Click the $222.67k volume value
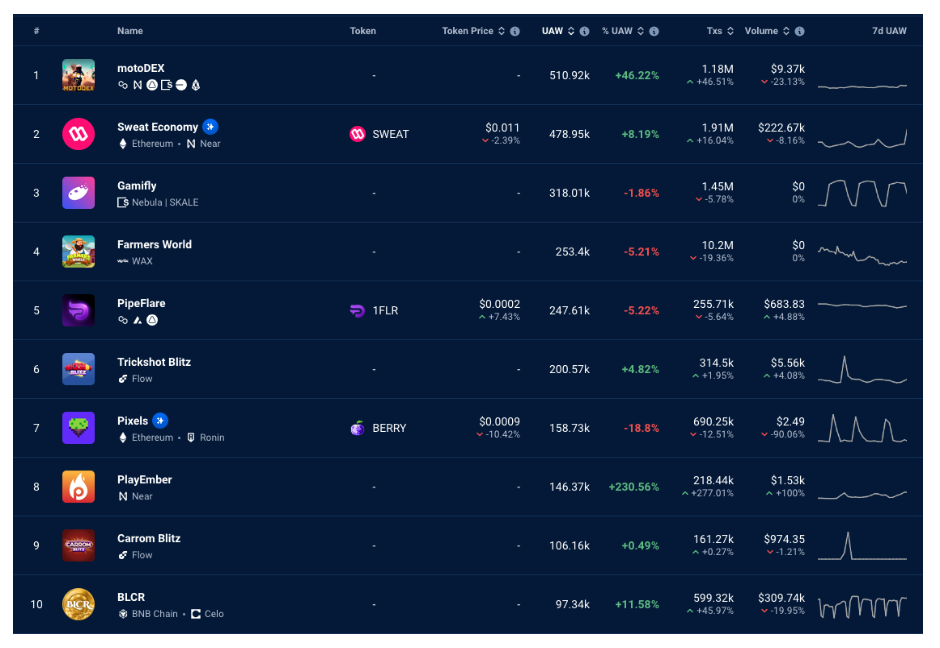This screenshot has width=940, height=648. click(x=781, y=128)
